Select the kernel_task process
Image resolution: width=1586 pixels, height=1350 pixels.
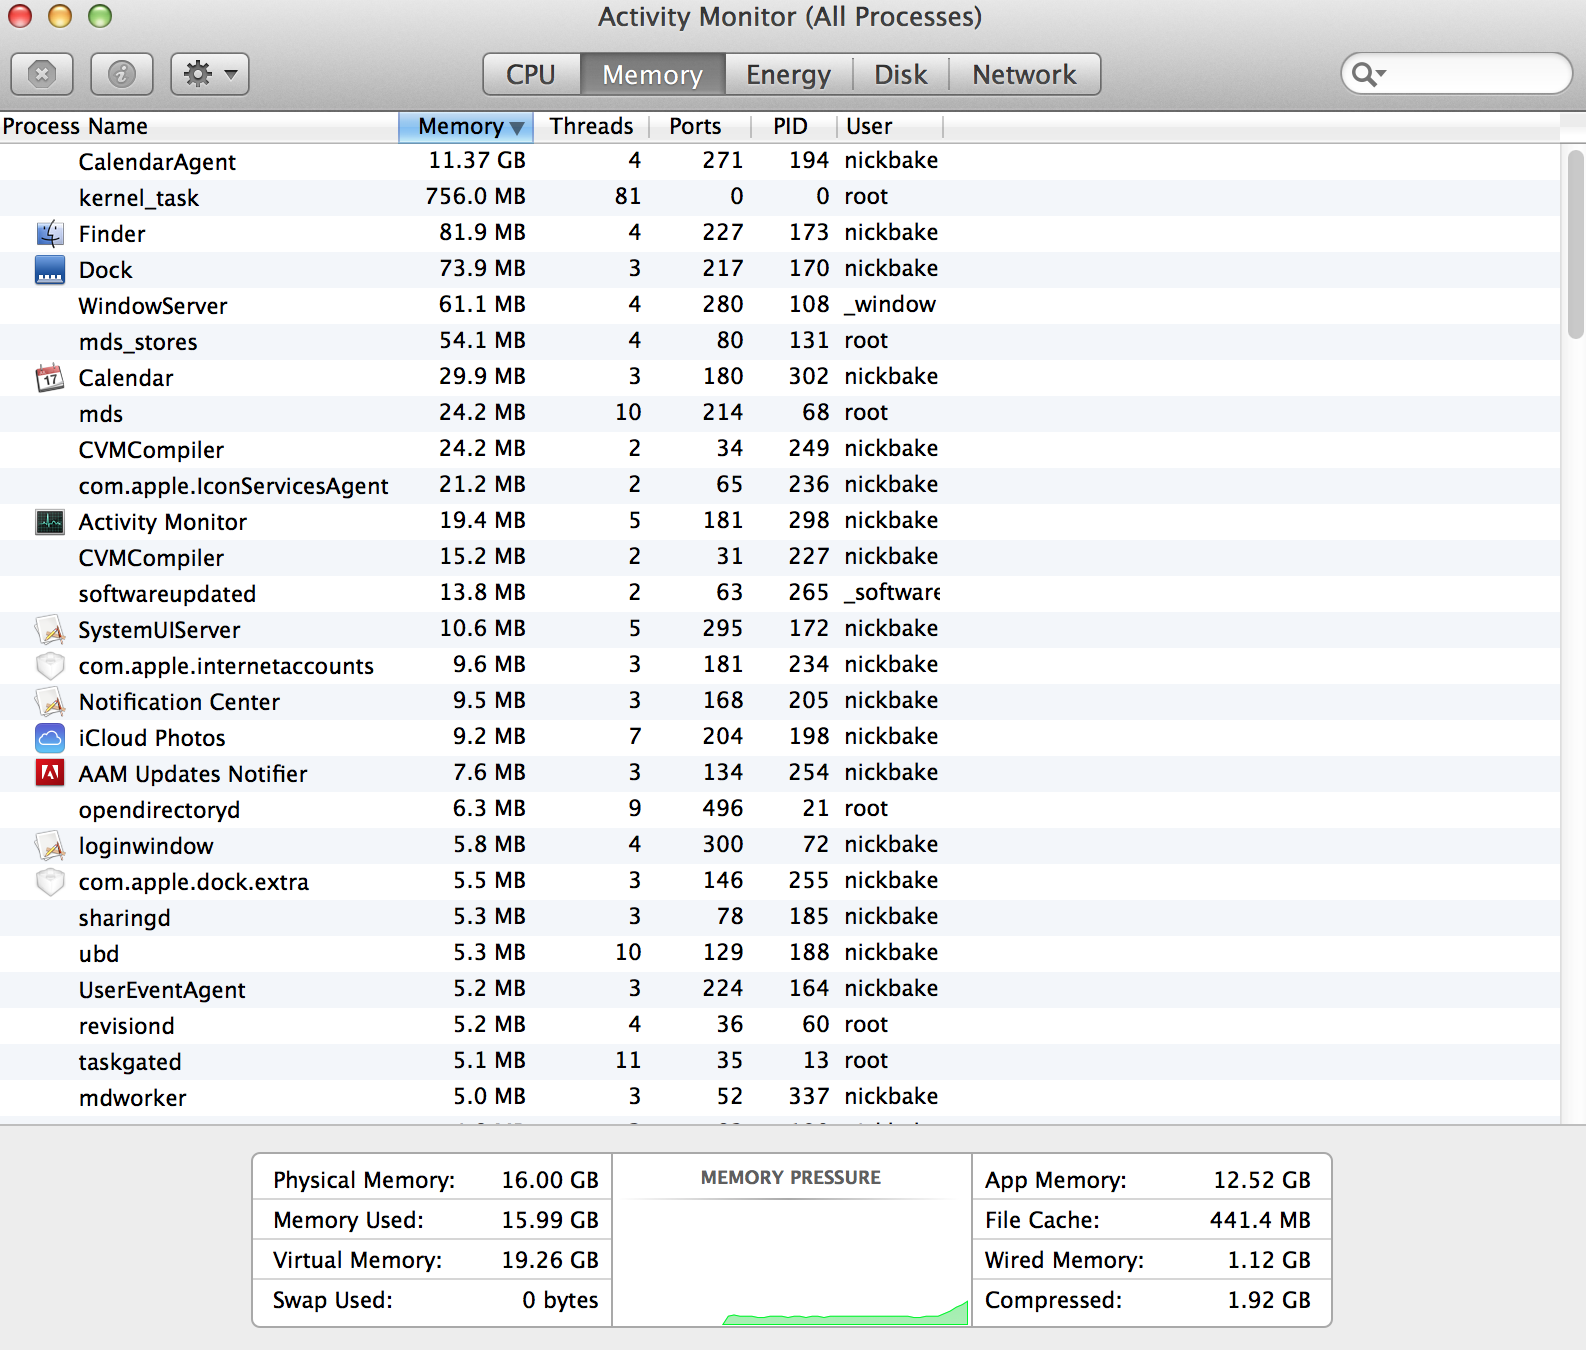pyautogui.click(x=780, y=198)
